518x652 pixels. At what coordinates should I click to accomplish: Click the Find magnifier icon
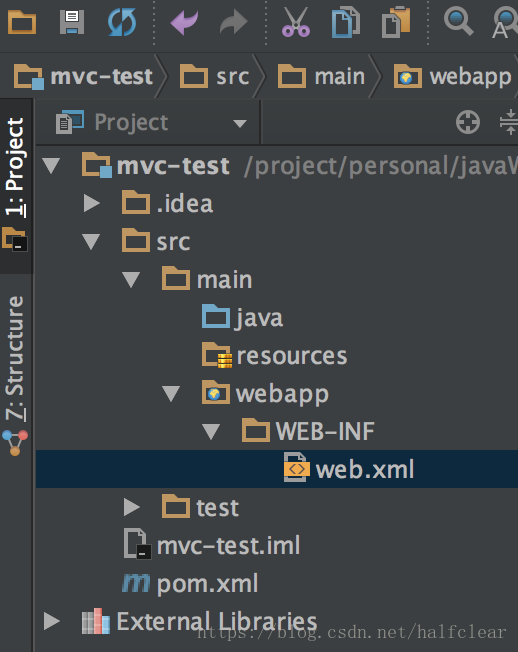tap(459, 22)
